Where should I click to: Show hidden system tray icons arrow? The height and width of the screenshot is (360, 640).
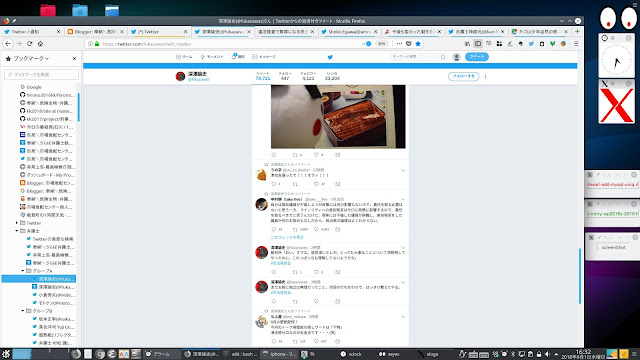pyautogui.click(x=556, y=354)
